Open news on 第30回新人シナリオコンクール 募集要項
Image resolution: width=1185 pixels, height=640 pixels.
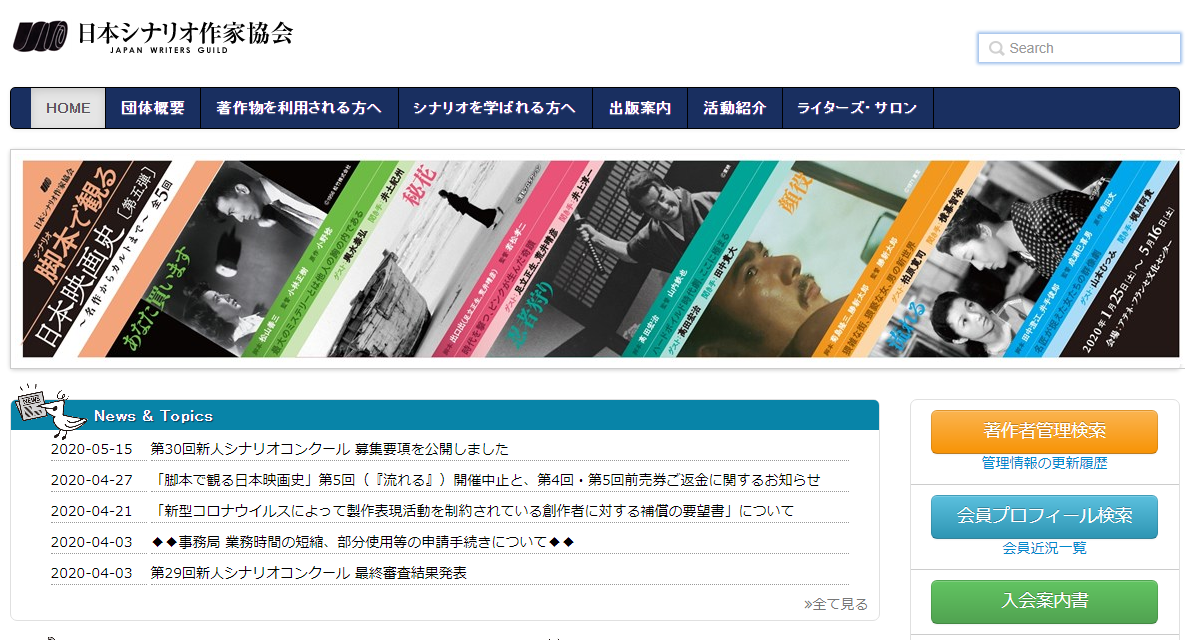[x=330, y=449]
